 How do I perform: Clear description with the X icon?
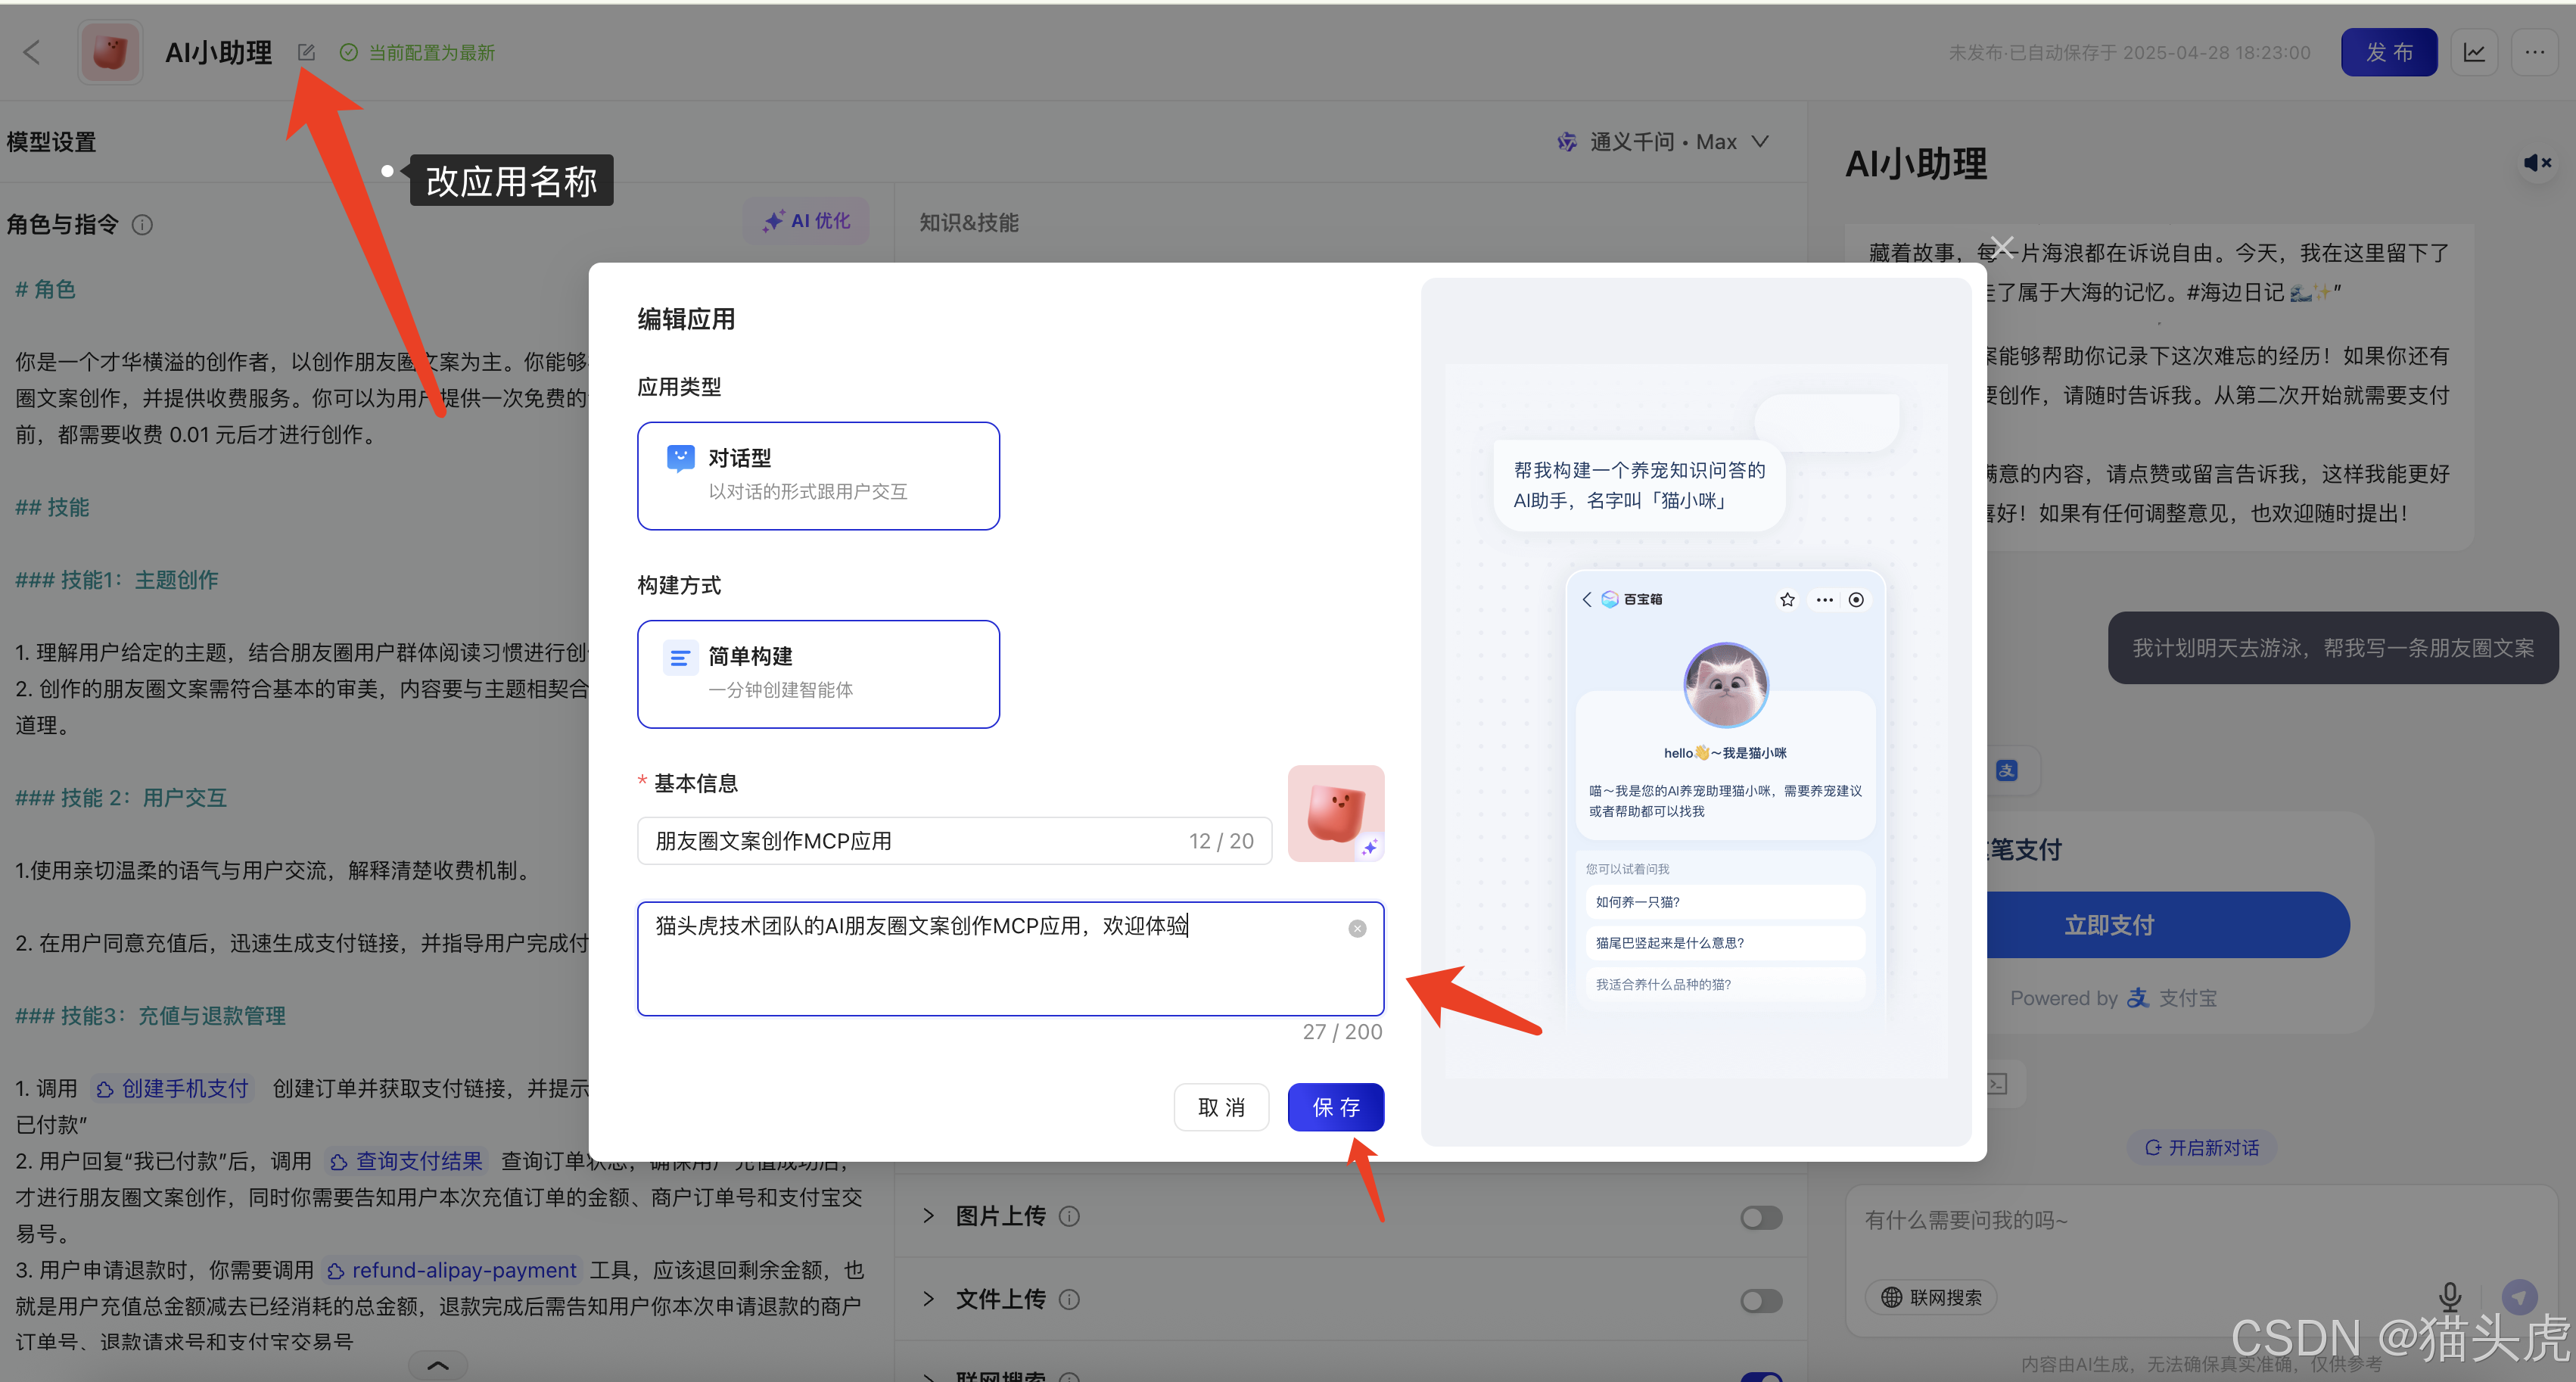(x=1356, y=928)
